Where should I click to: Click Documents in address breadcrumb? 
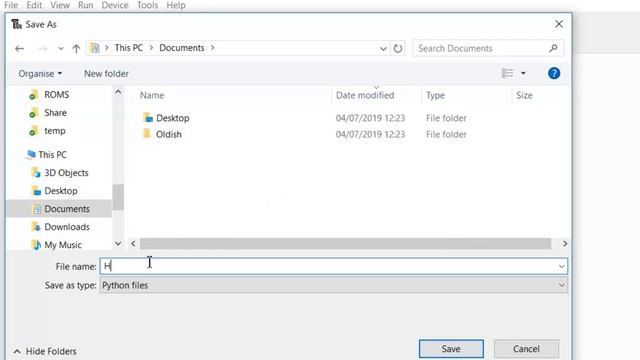(x=182, y=48)
